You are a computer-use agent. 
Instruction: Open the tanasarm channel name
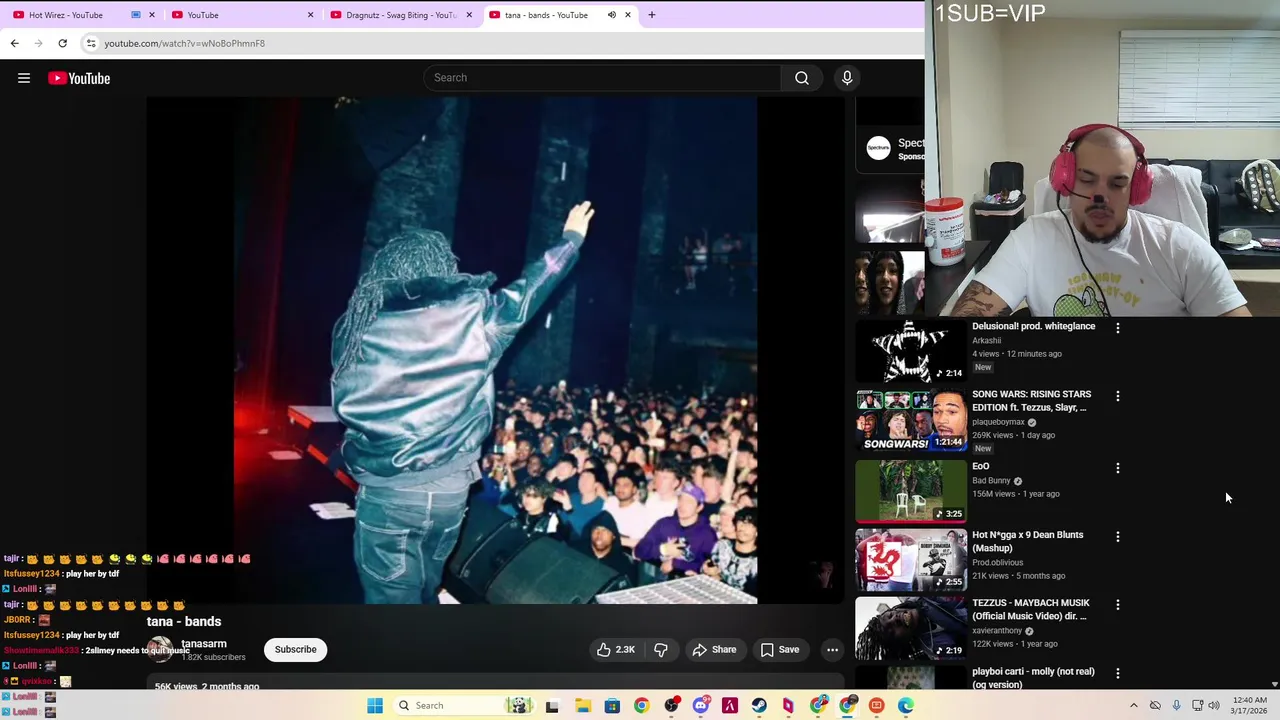tap(204, 644)
